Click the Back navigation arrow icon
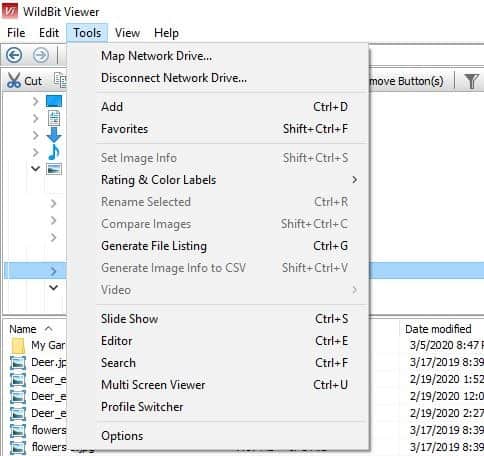484x456 pixels. (14, 55)
